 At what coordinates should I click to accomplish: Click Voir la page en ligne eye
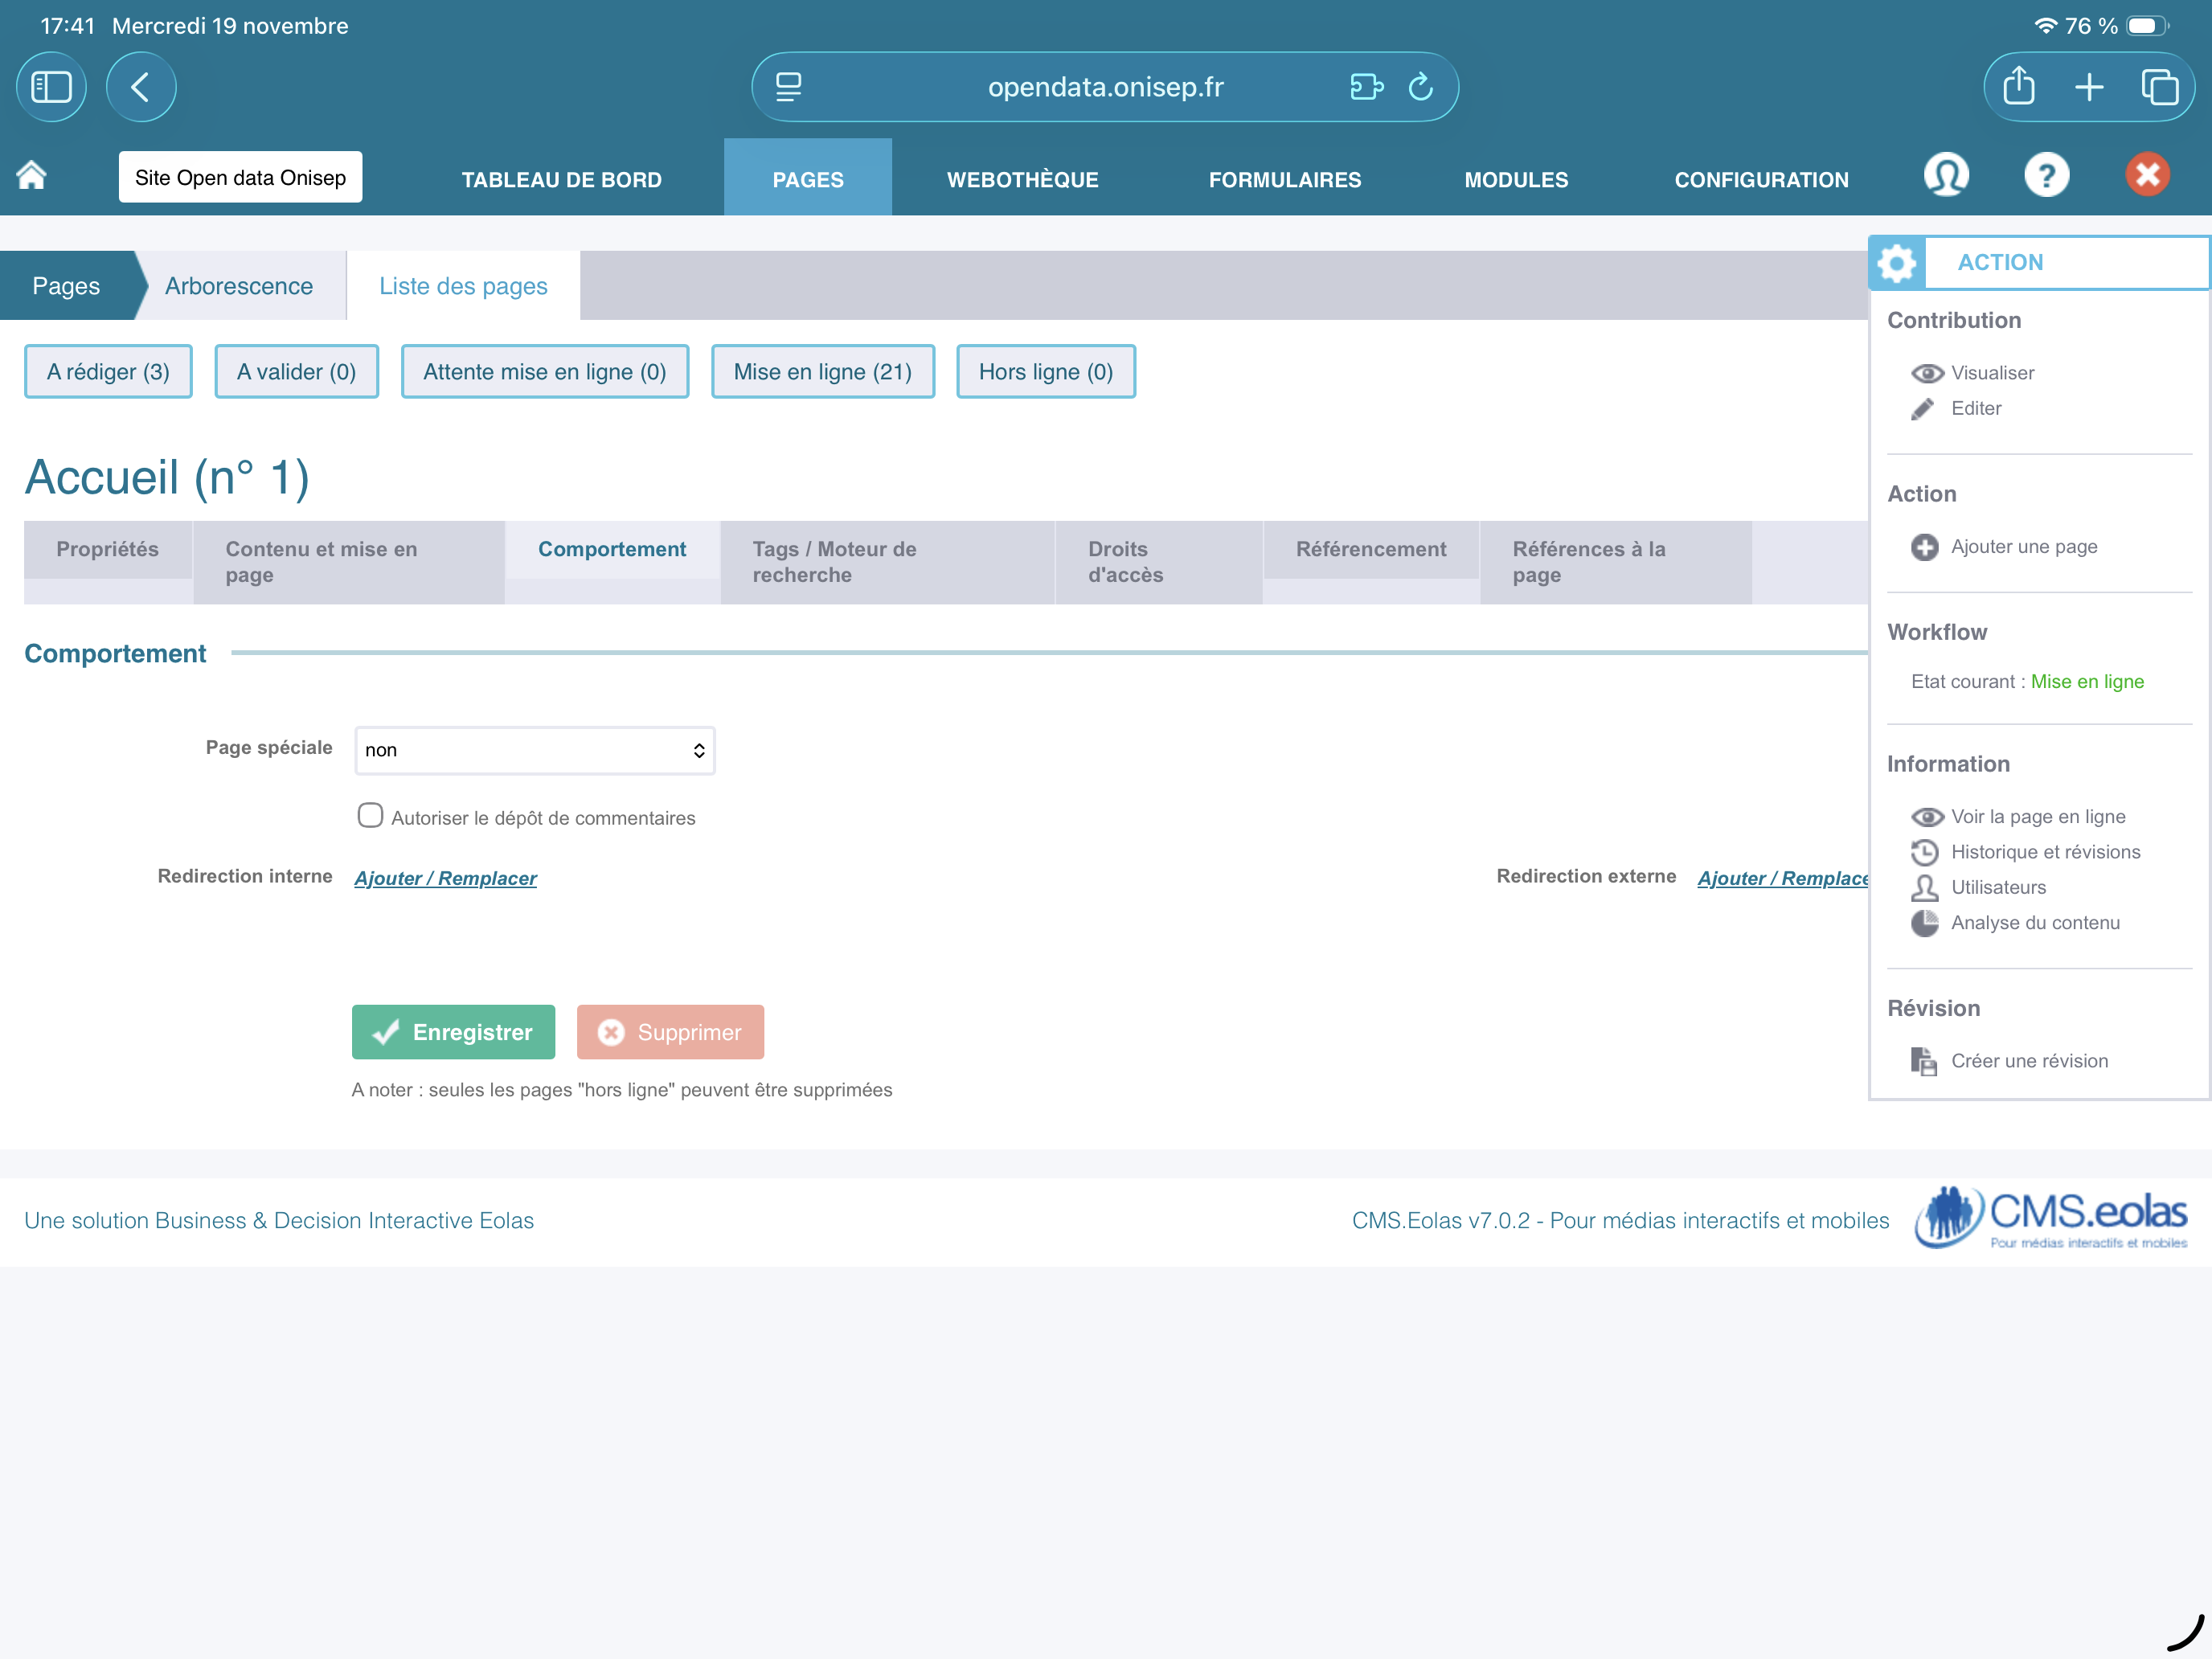[x=1927, y=817]
